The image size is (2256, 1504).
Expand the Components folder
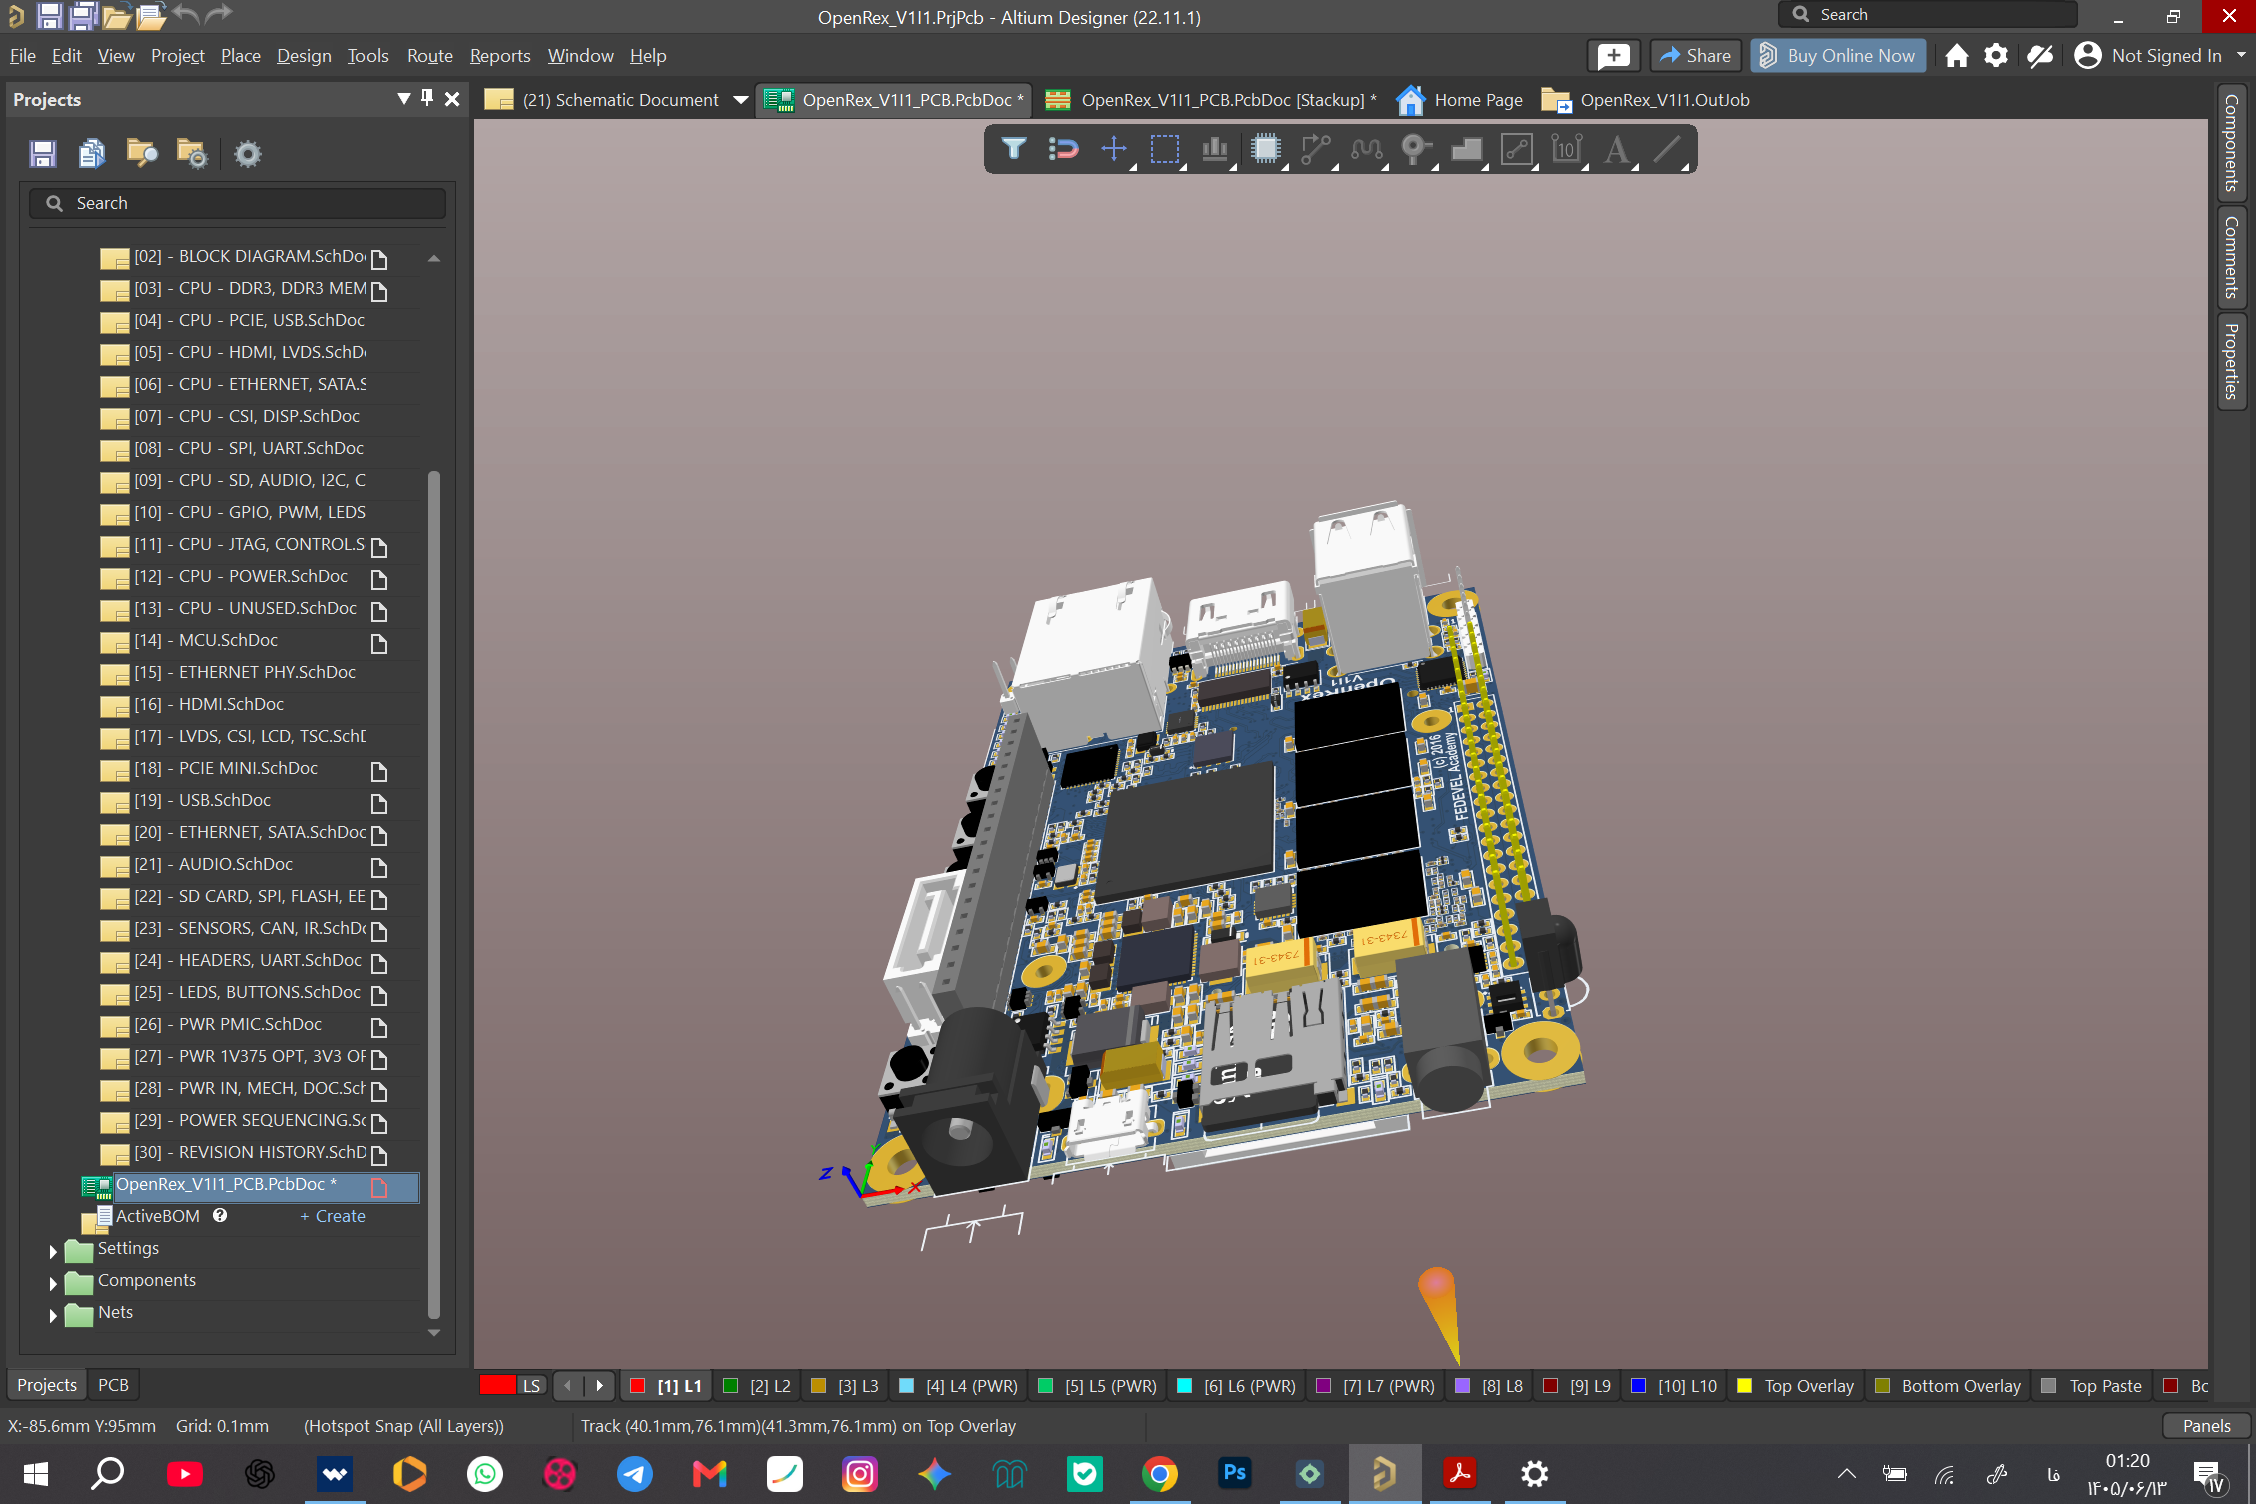[53, 1283]
